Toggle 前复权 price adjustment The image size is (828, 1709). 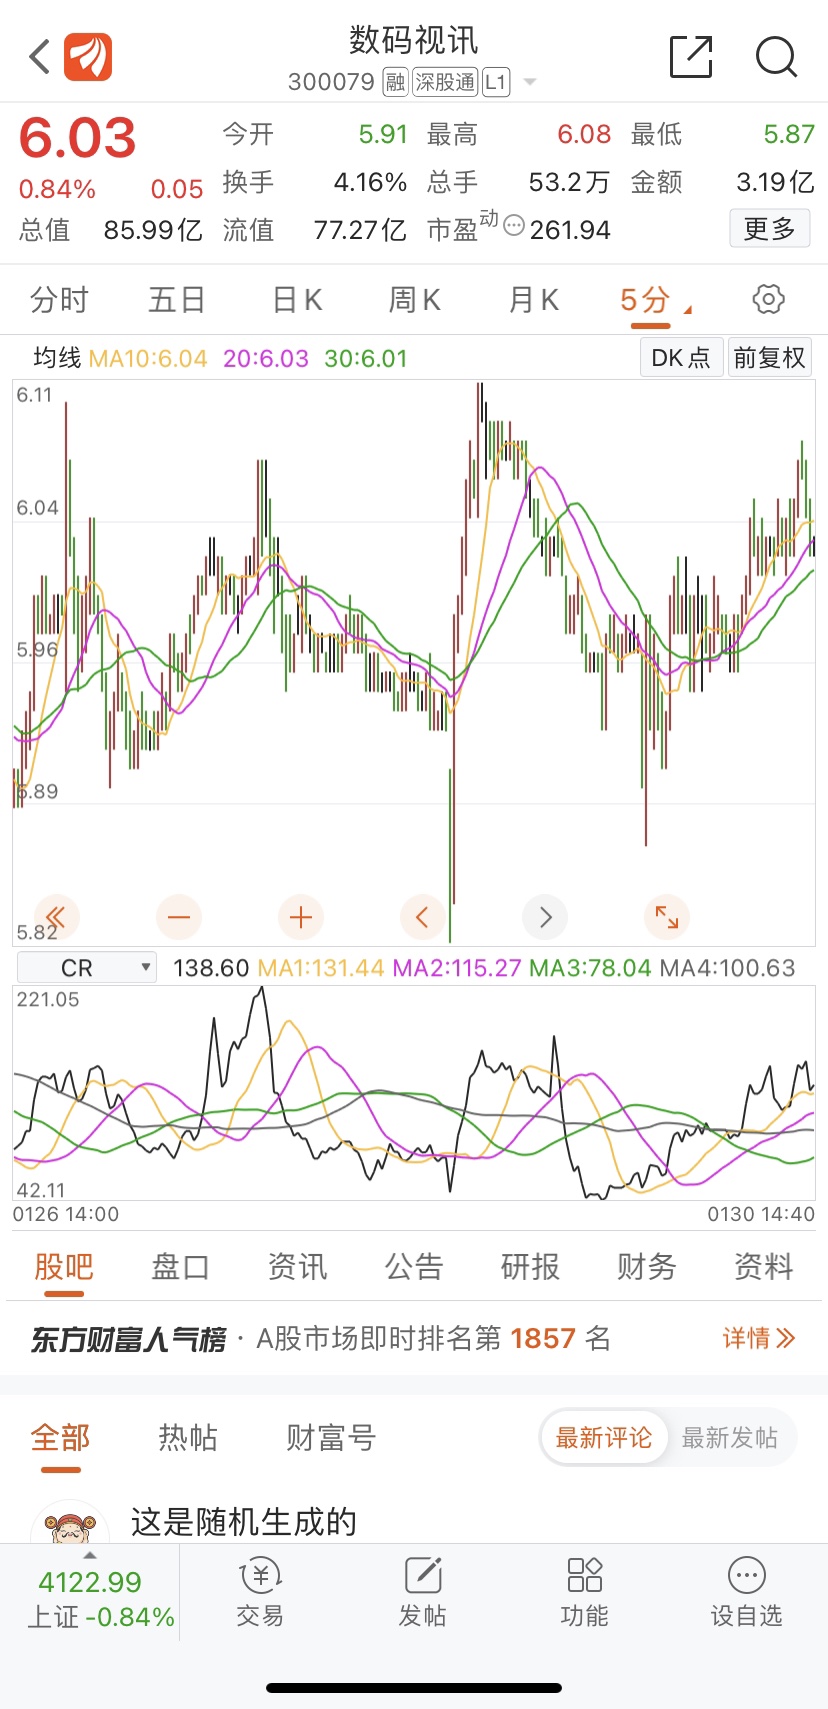point(769,358)
